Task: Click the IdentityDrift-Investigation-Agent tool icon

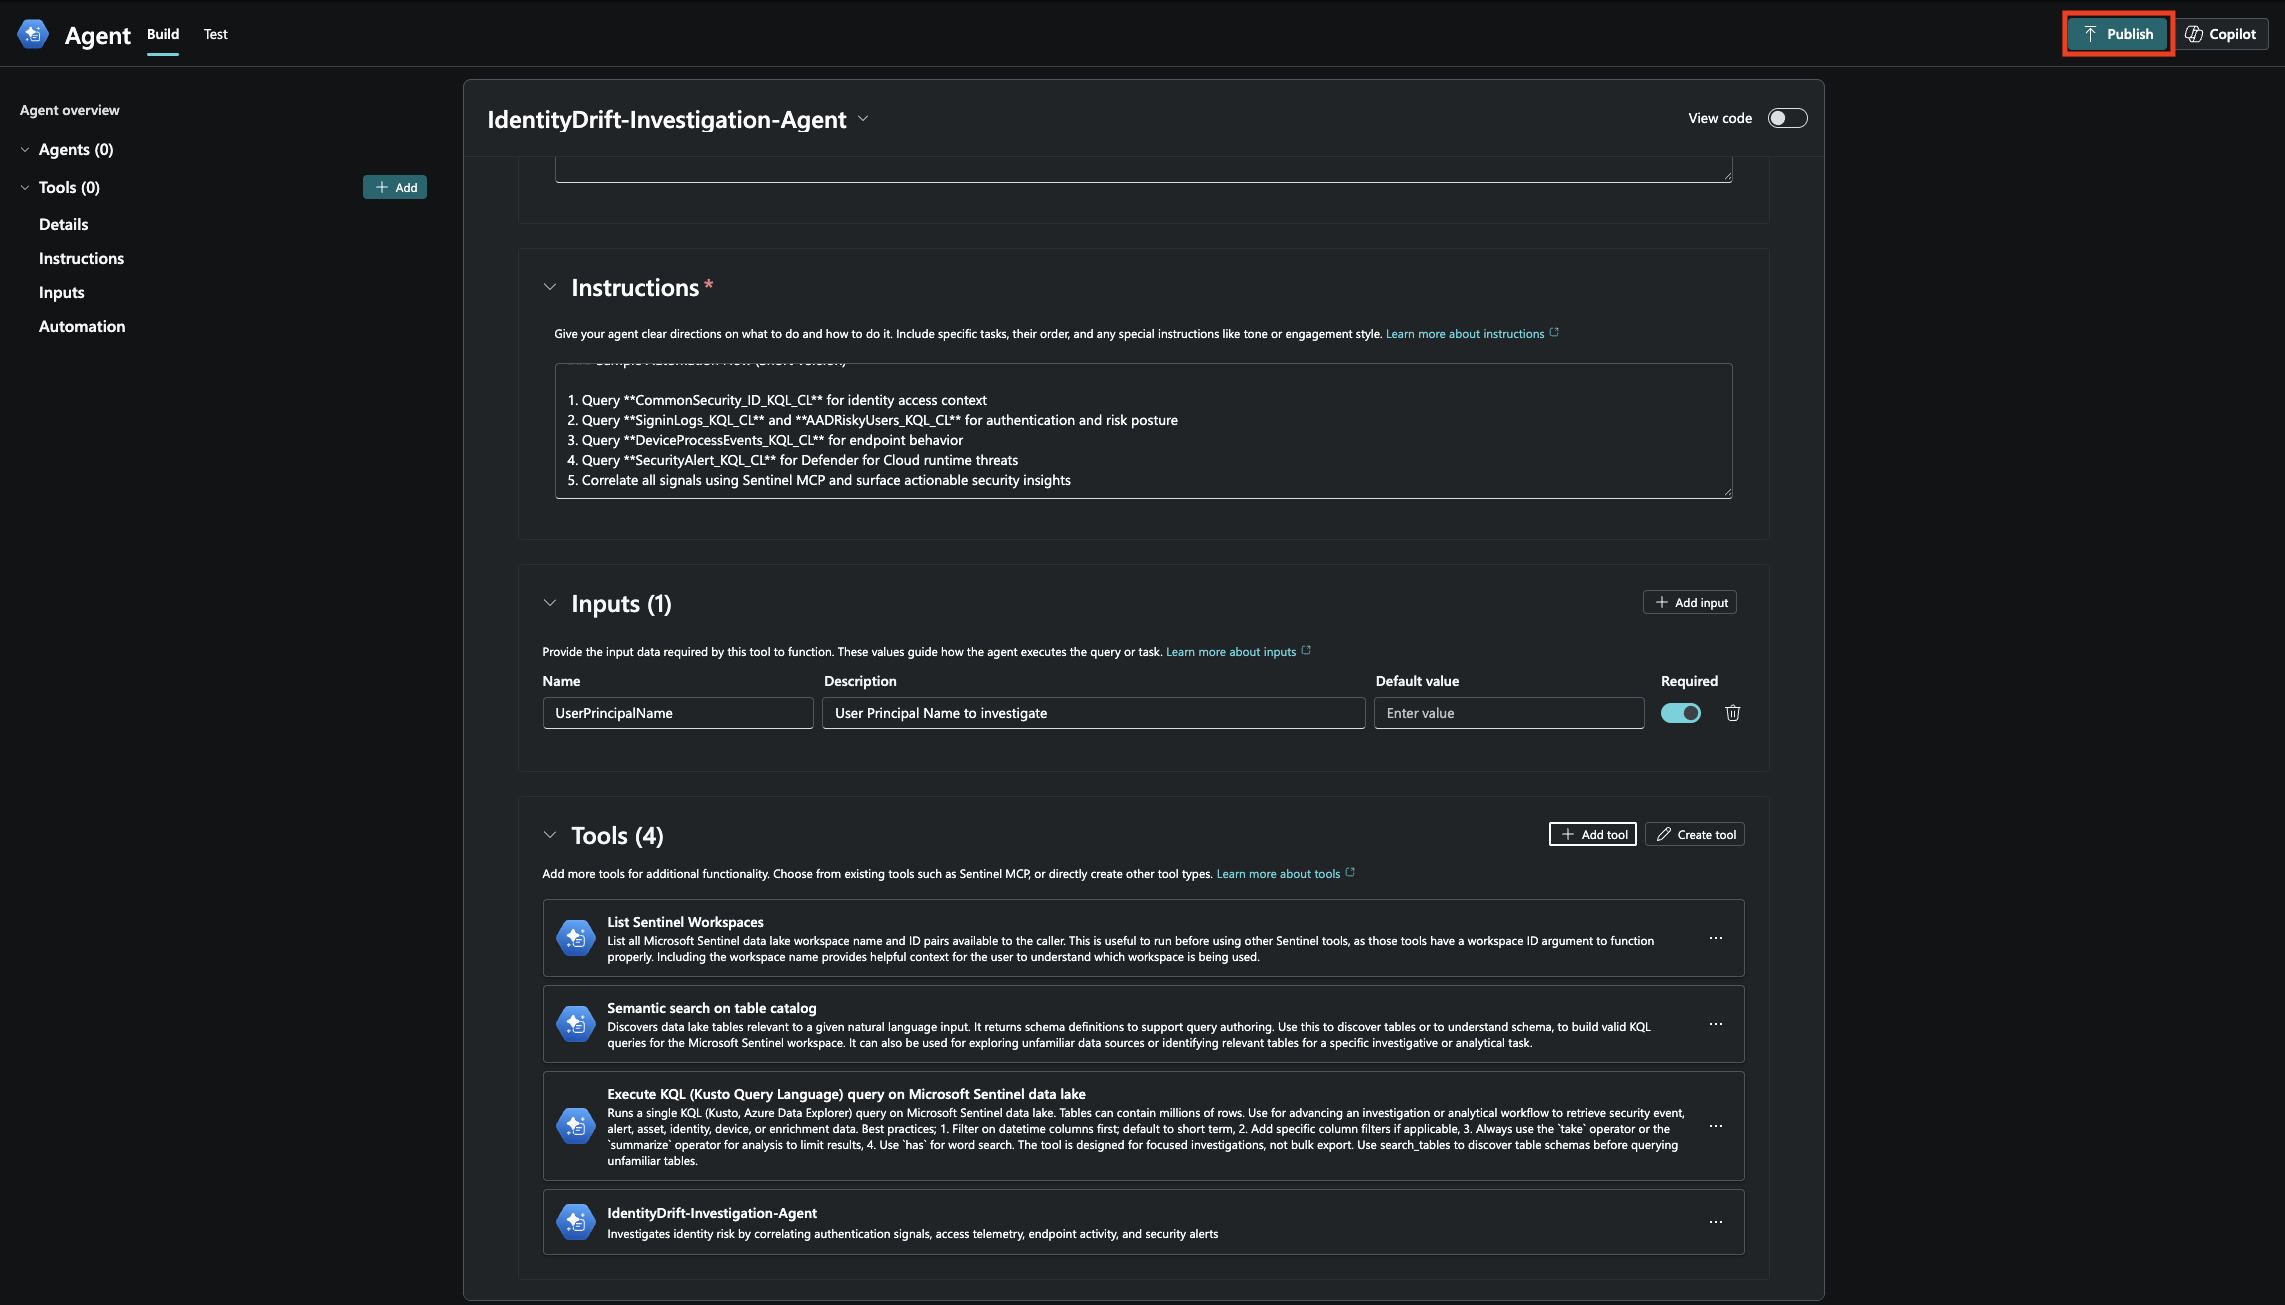Action: [576, 1222]
